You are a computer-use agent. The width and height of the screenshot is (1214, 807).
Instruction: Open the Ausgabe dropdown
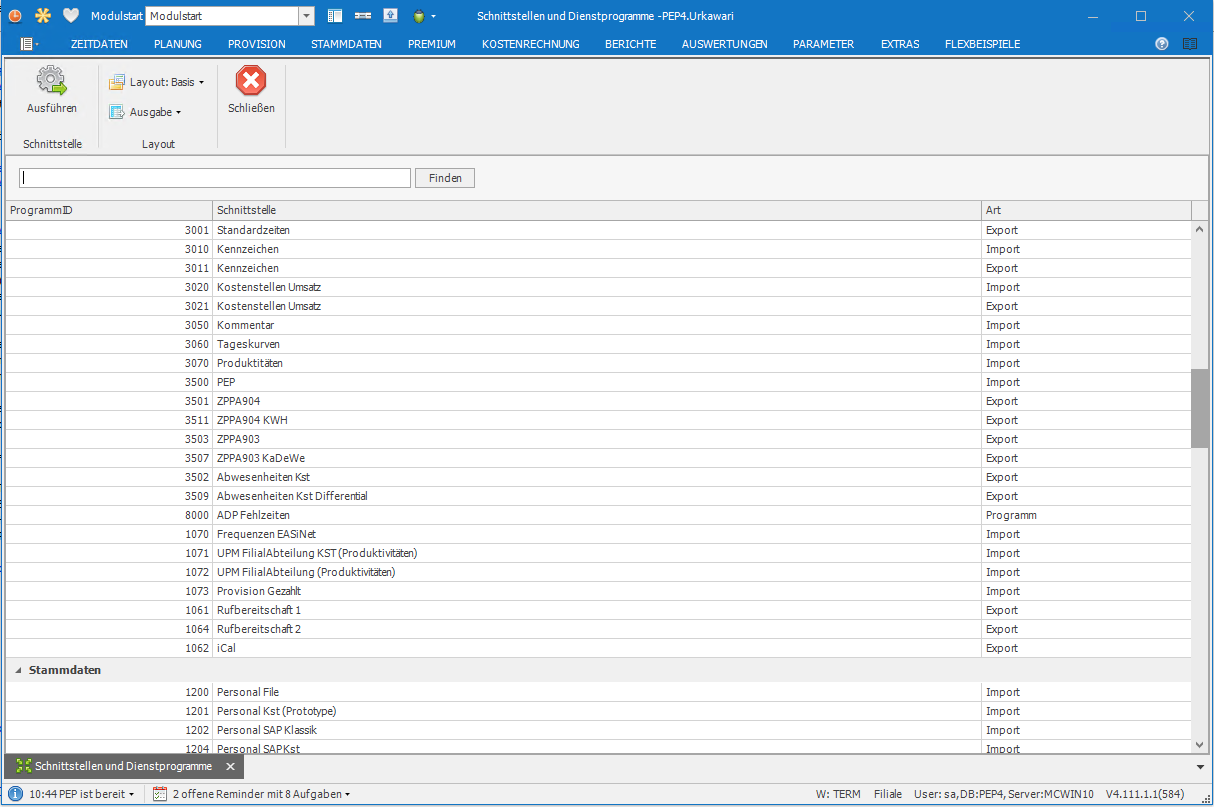[x=146, y=112]
